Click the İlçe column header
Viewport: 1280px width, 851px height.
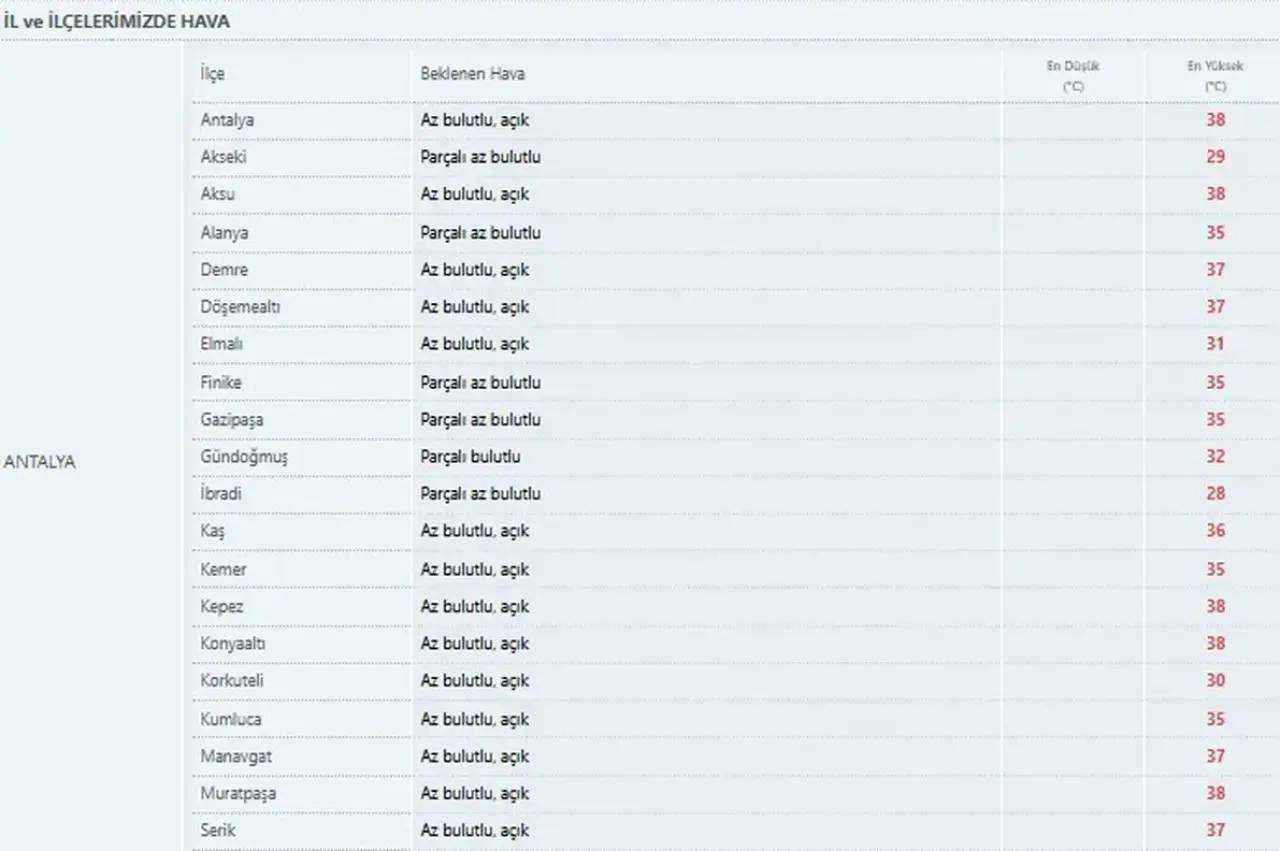click(212, 74)
